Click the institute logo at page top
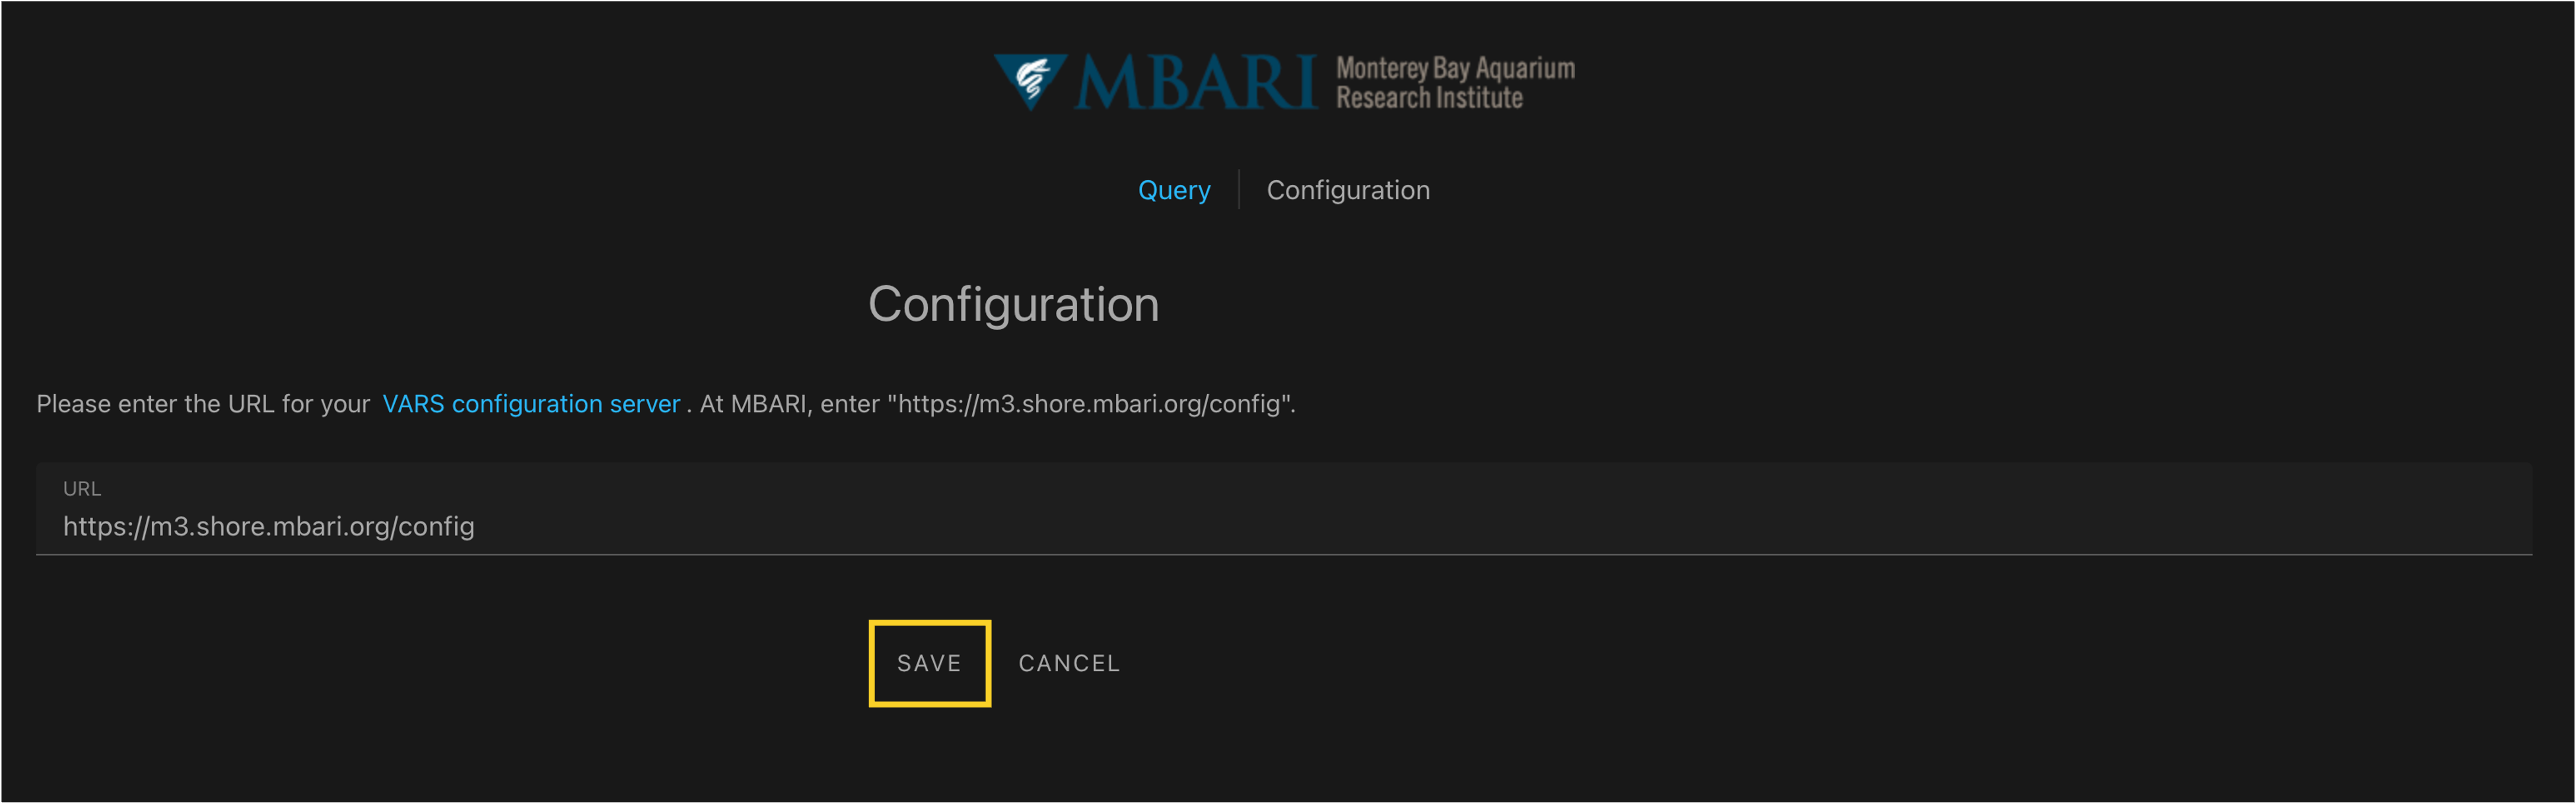2576x804 pixels. click(1285, 82)
